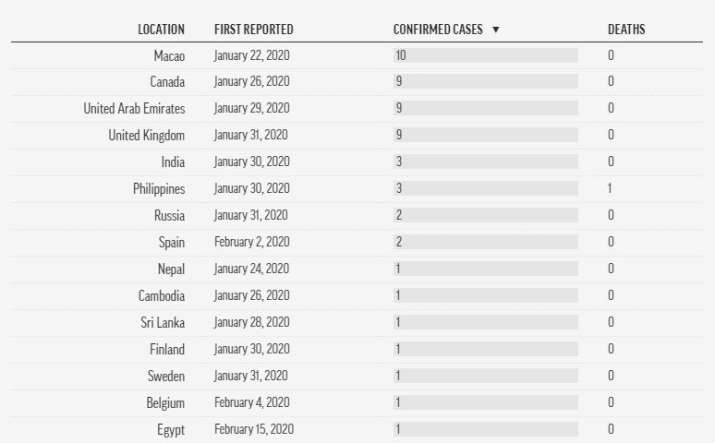Screen dimensions: 715x443
Task: Select the Sweden location entry
Action: click(166, 376)
